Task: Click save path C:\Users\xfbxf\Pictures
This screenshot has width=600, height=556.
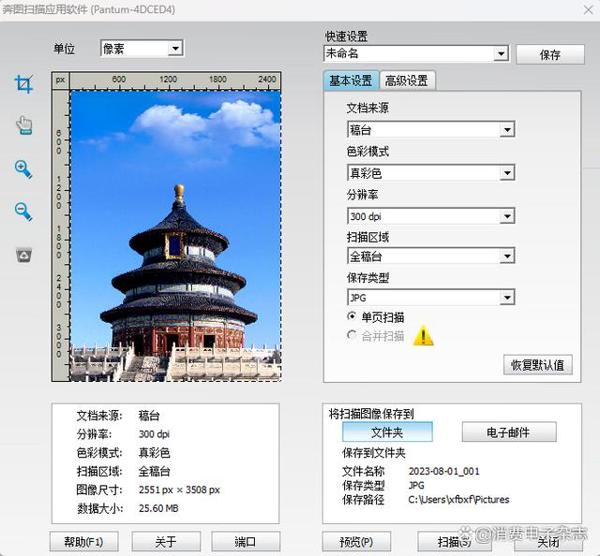Action: pos(459,499)
